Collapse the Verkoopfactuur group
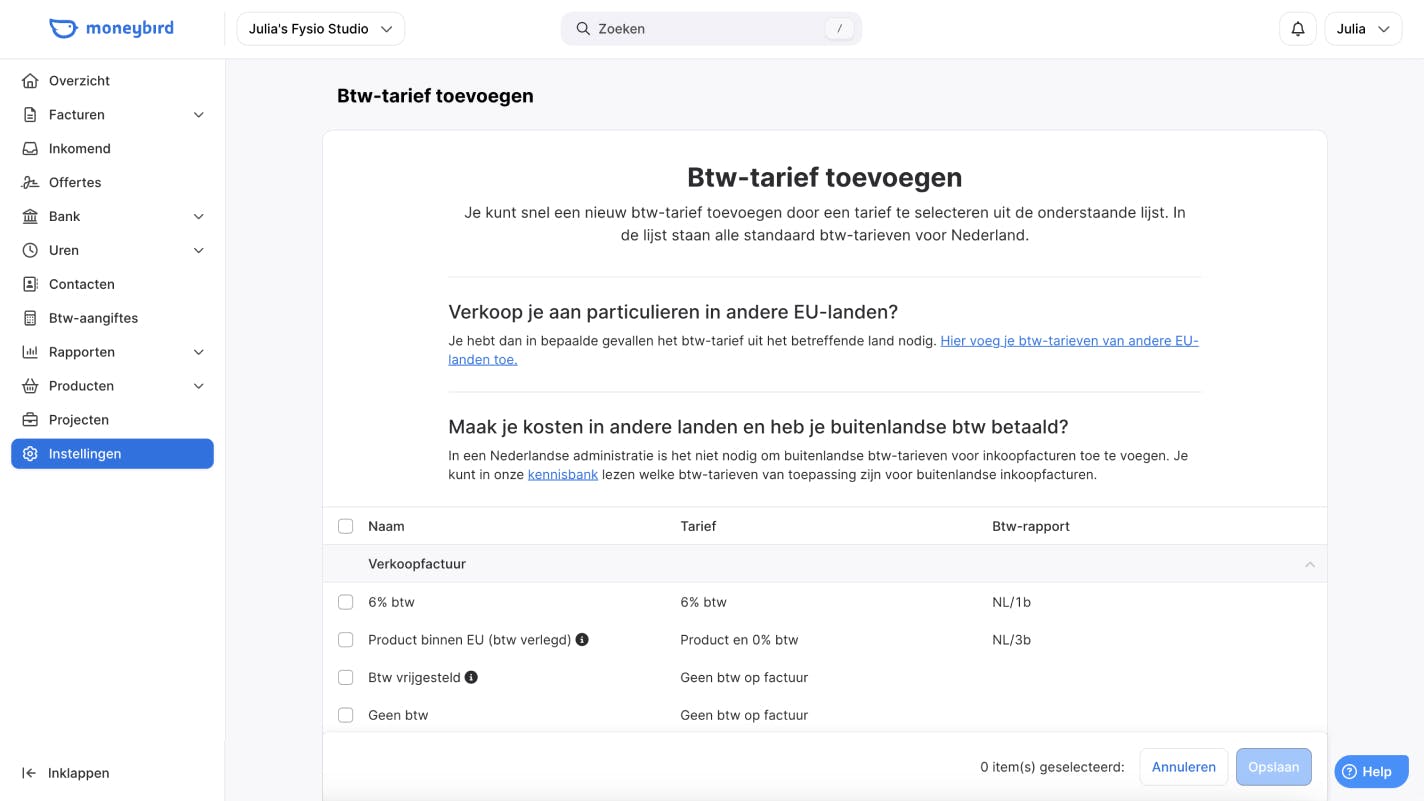Screen dimensions: 1424x801 tap(1309, 564)
